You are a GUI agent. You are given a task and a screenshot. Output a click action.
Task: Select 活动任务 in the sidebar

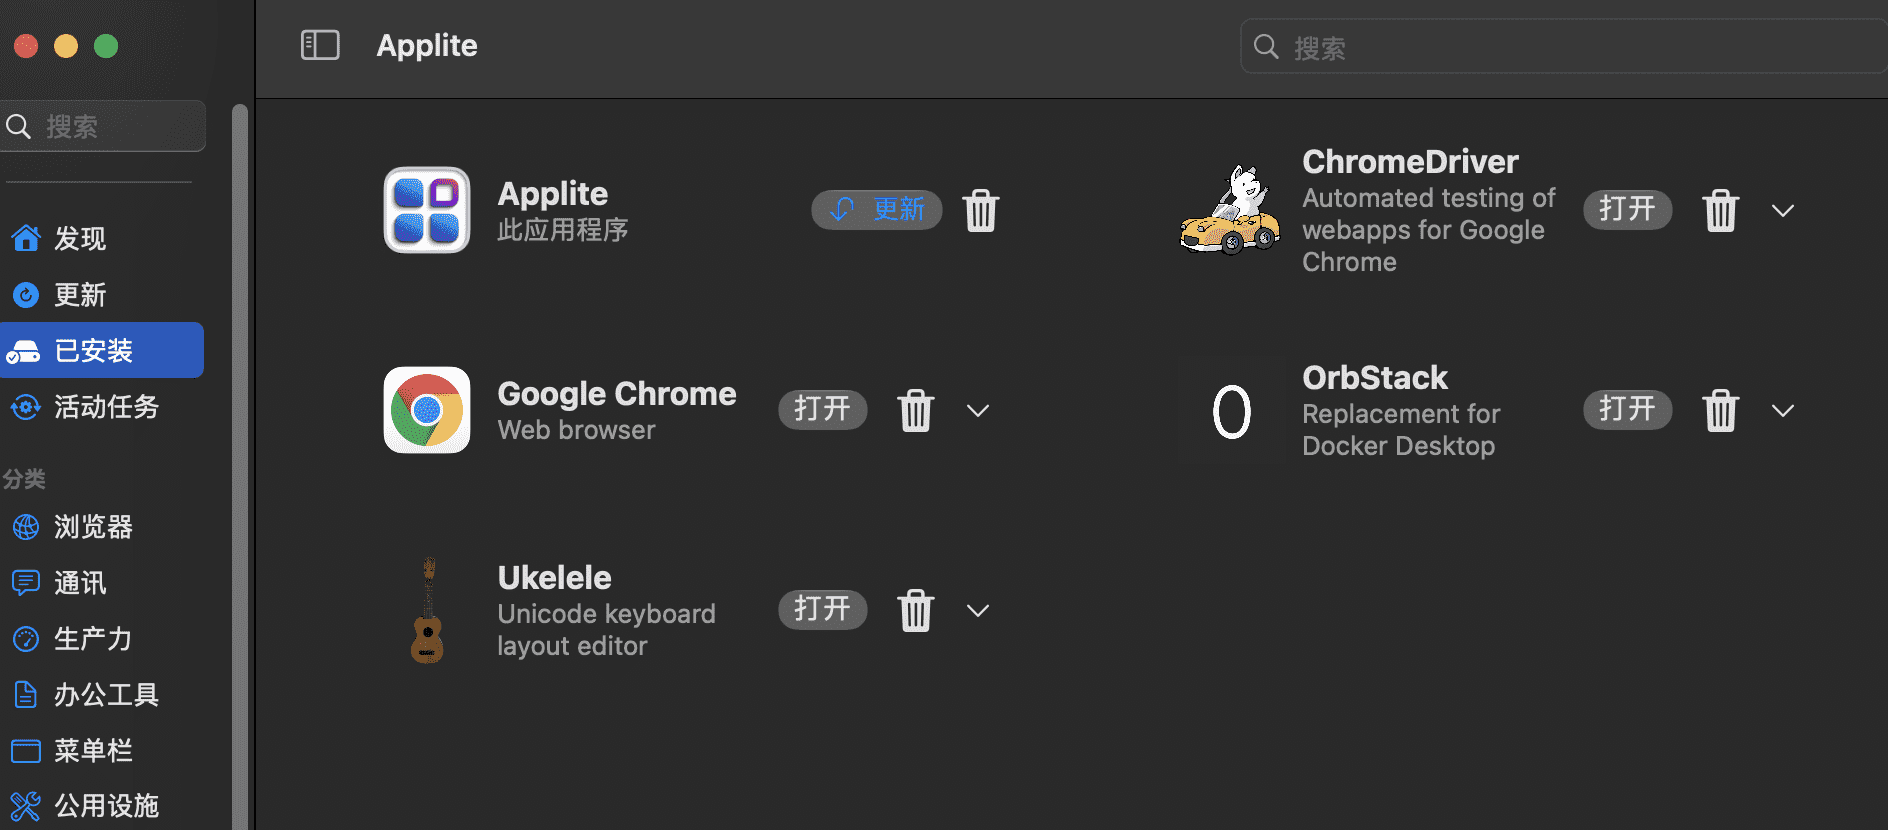coord(105,407)
